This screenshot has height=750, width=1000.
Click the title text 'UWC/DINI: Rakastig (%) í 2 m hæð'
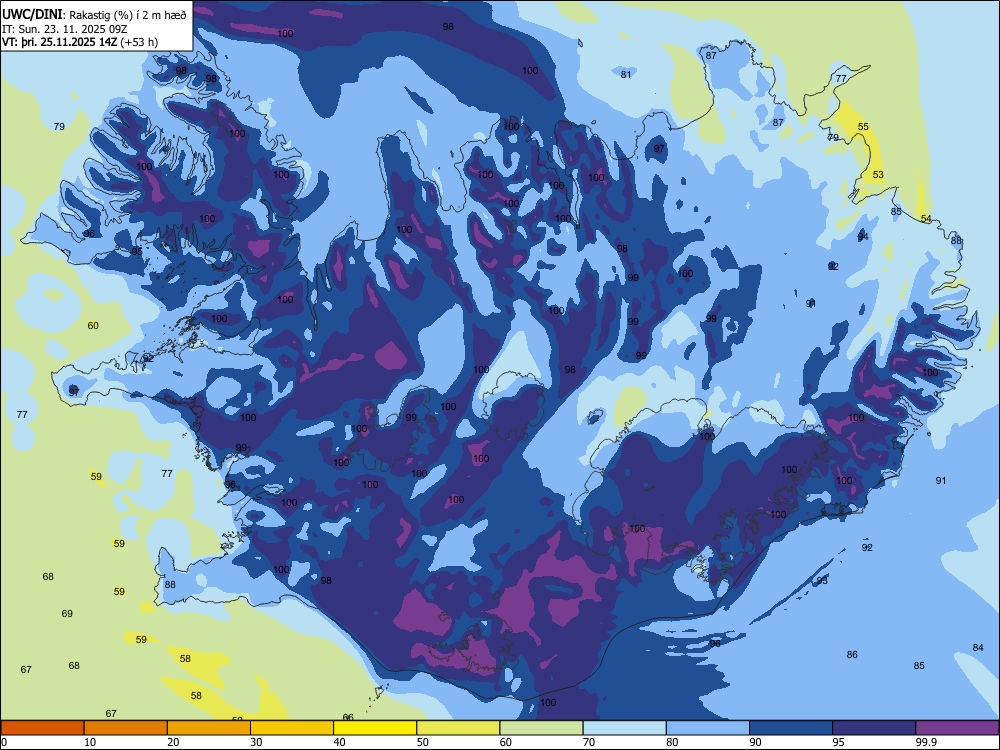tap(94, 15)
